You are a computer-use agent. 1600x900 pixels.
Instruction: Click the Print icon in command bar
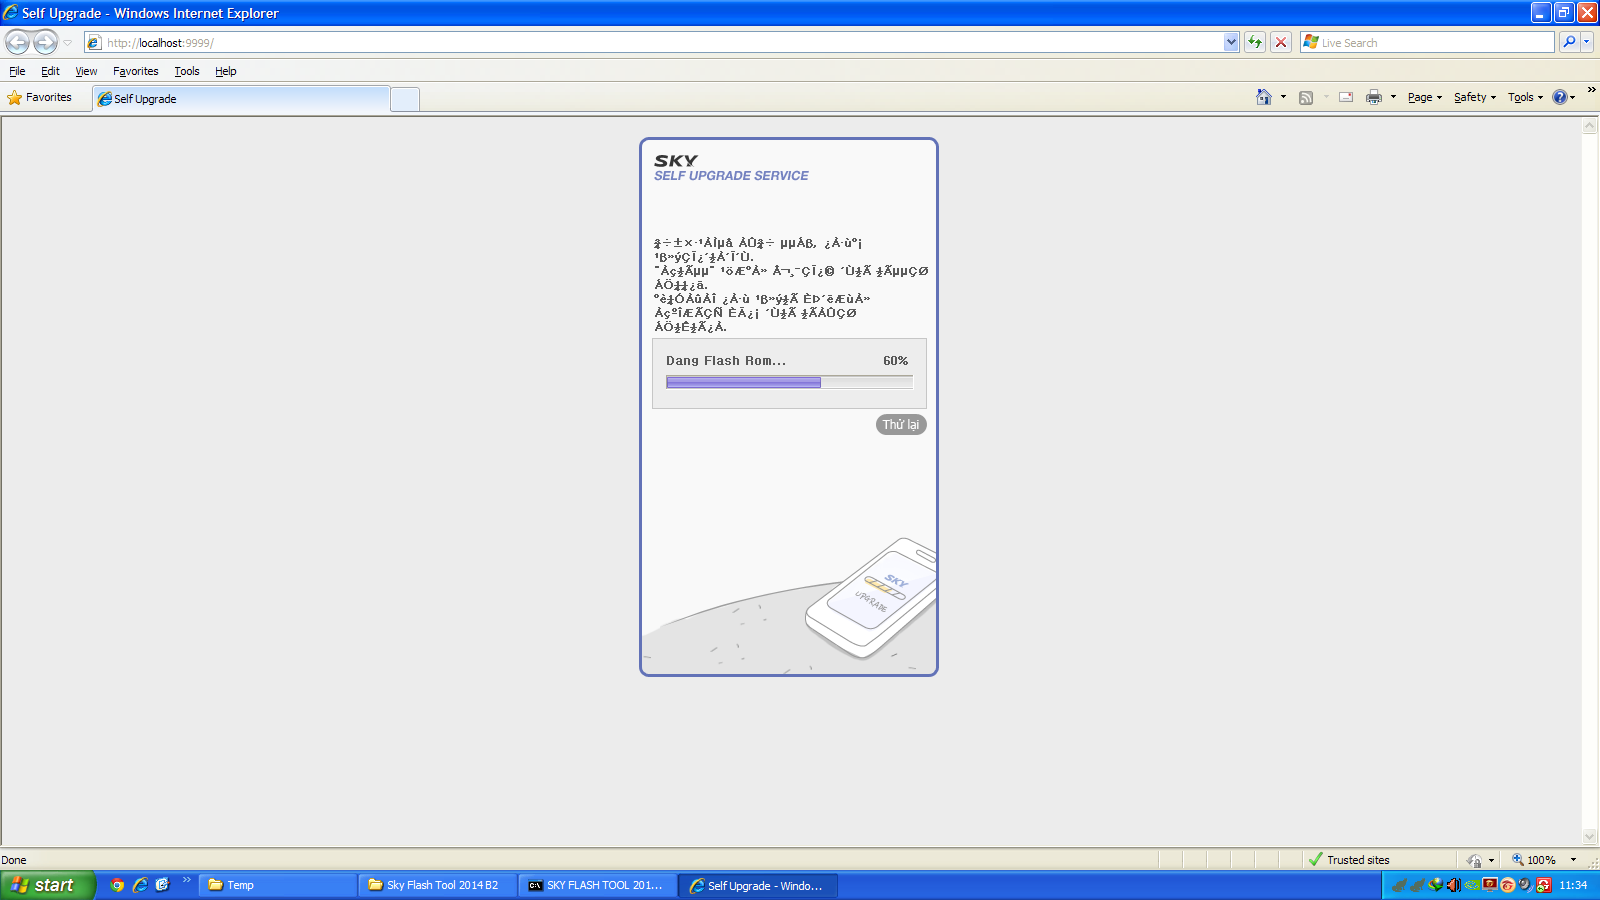pyautogui.click(x=1374, y=97)
